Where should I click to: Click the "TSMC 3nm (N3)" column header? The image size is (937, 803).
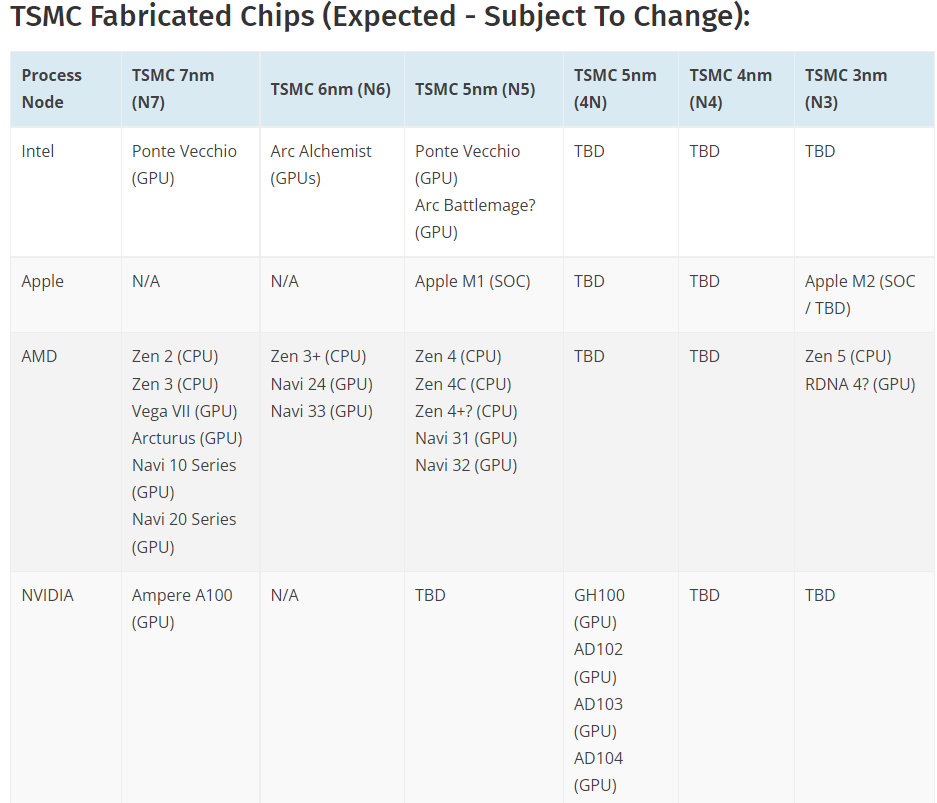point(846,88)
